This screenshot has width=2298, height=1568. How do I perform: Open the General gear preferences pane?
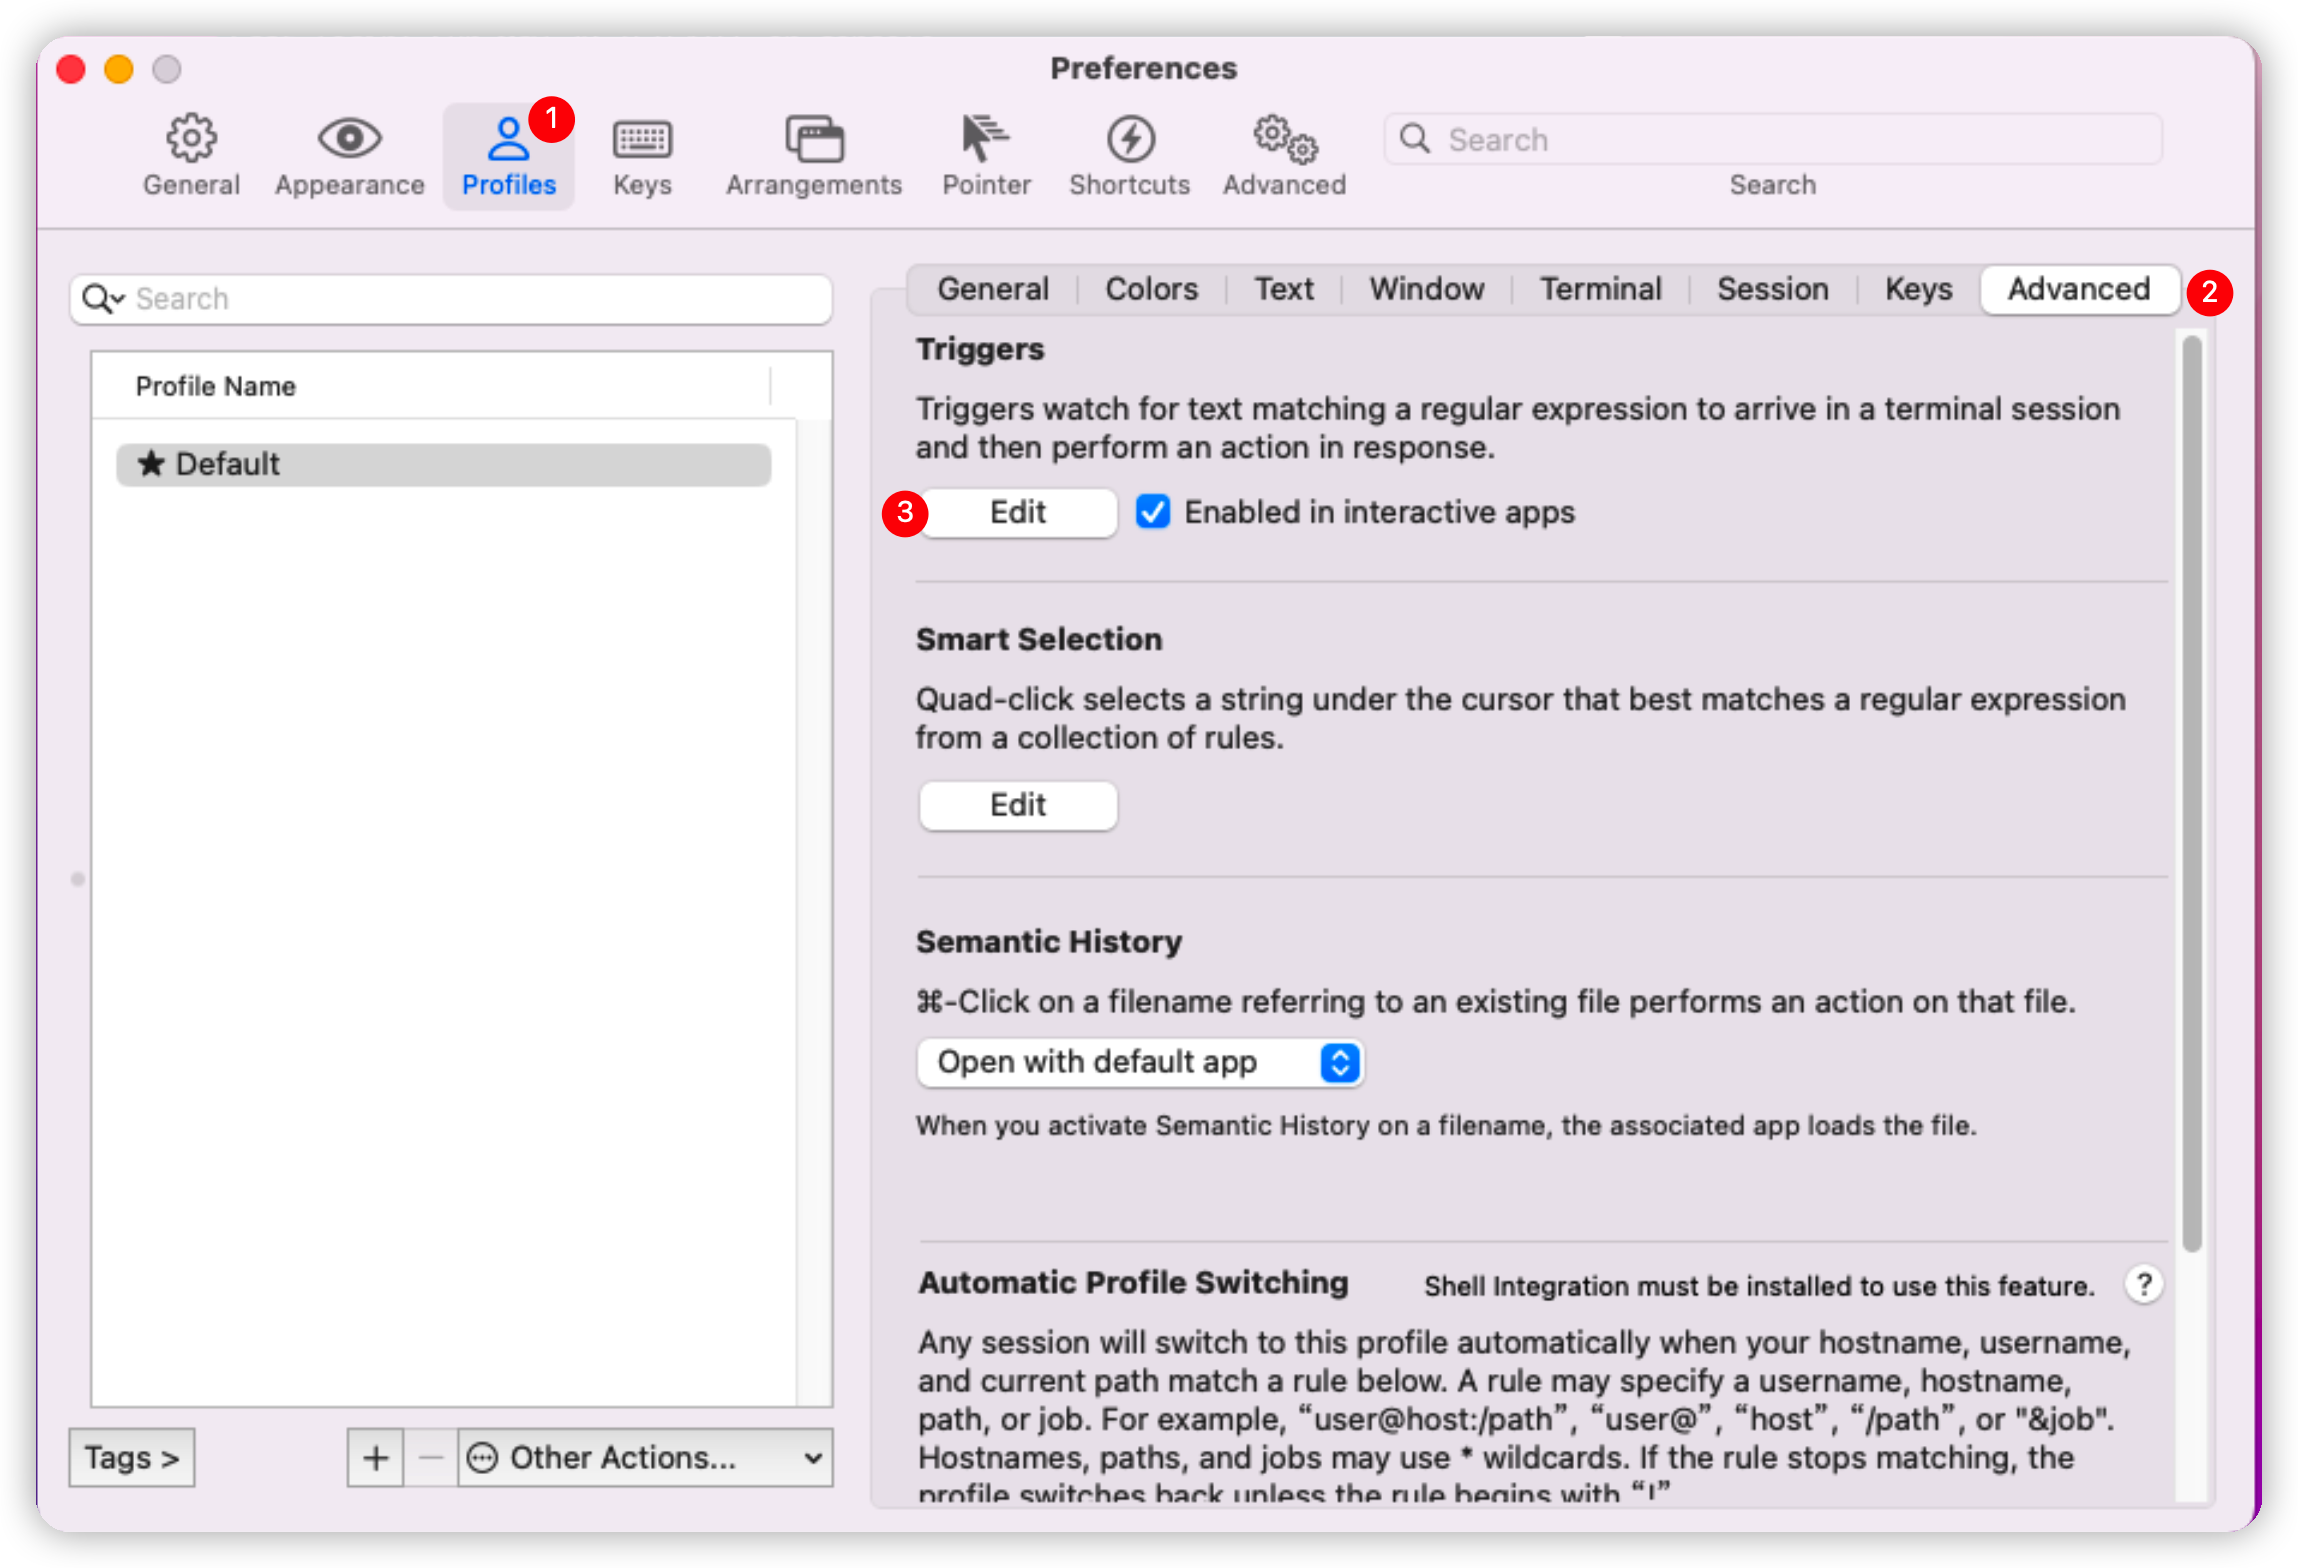tap(191, 155)
